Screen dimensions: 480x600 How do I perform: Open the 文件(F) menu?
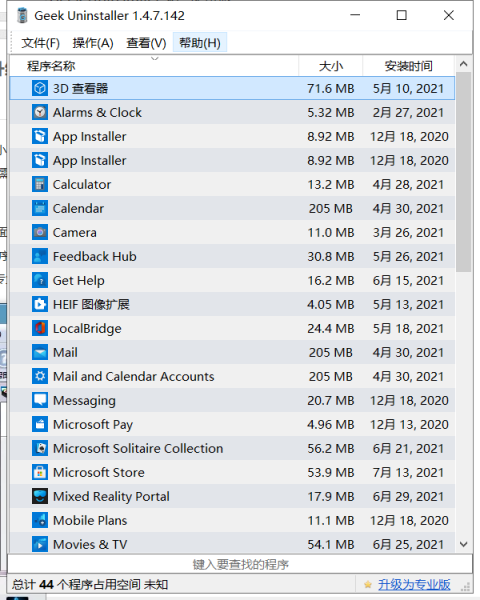[x=41, y=42]
